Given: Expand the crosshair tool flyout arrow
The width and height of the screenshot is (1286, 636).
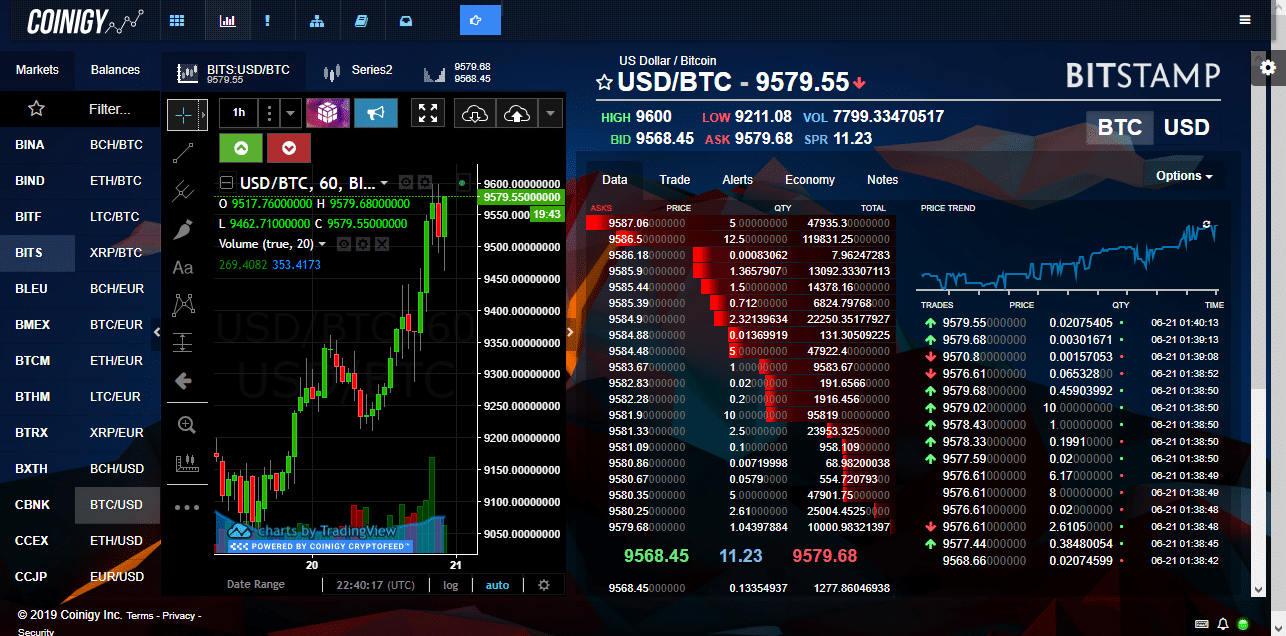Looking at the screenshot, I should pos(204,115).
